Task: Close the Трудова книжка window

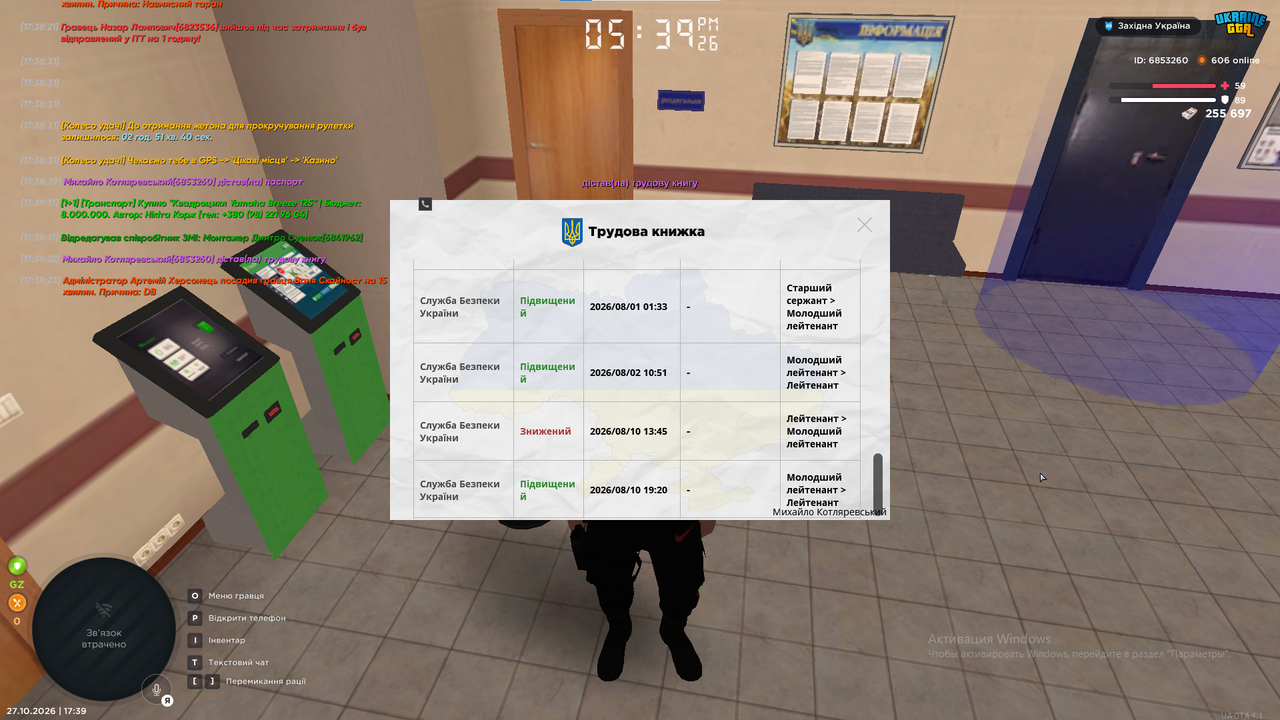Action: click(x=865, y=225)
